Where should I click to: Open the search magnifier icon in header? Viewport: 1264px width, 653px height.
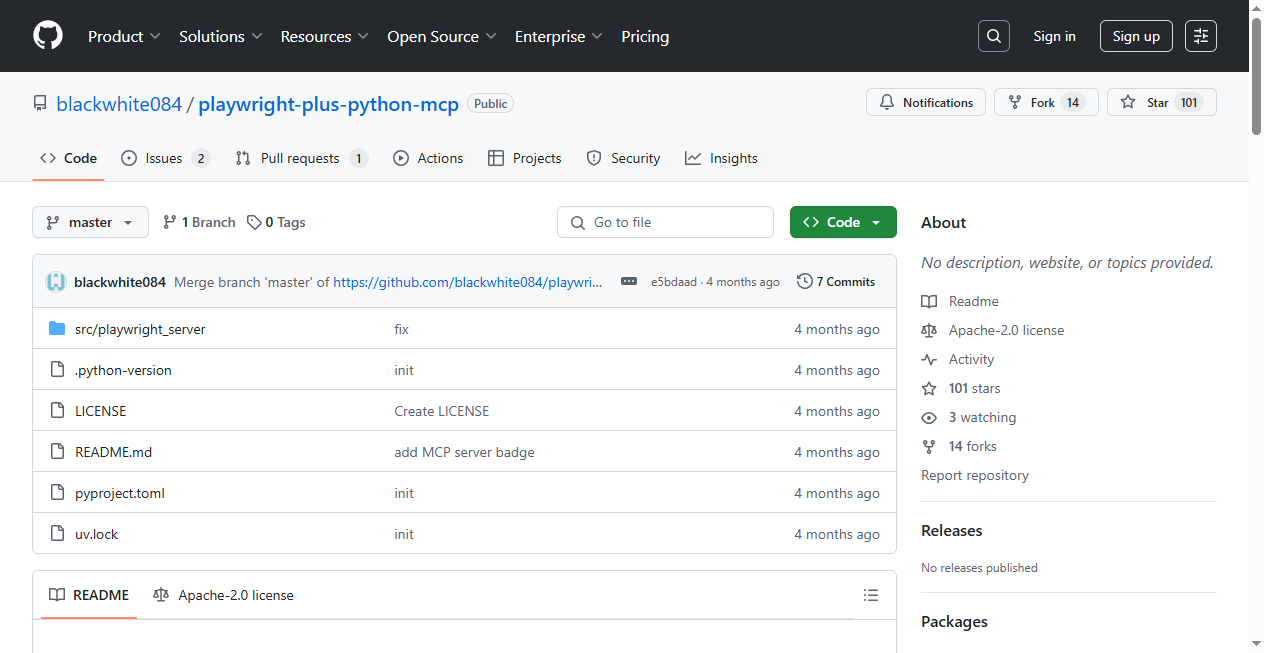tap(993, 36)
